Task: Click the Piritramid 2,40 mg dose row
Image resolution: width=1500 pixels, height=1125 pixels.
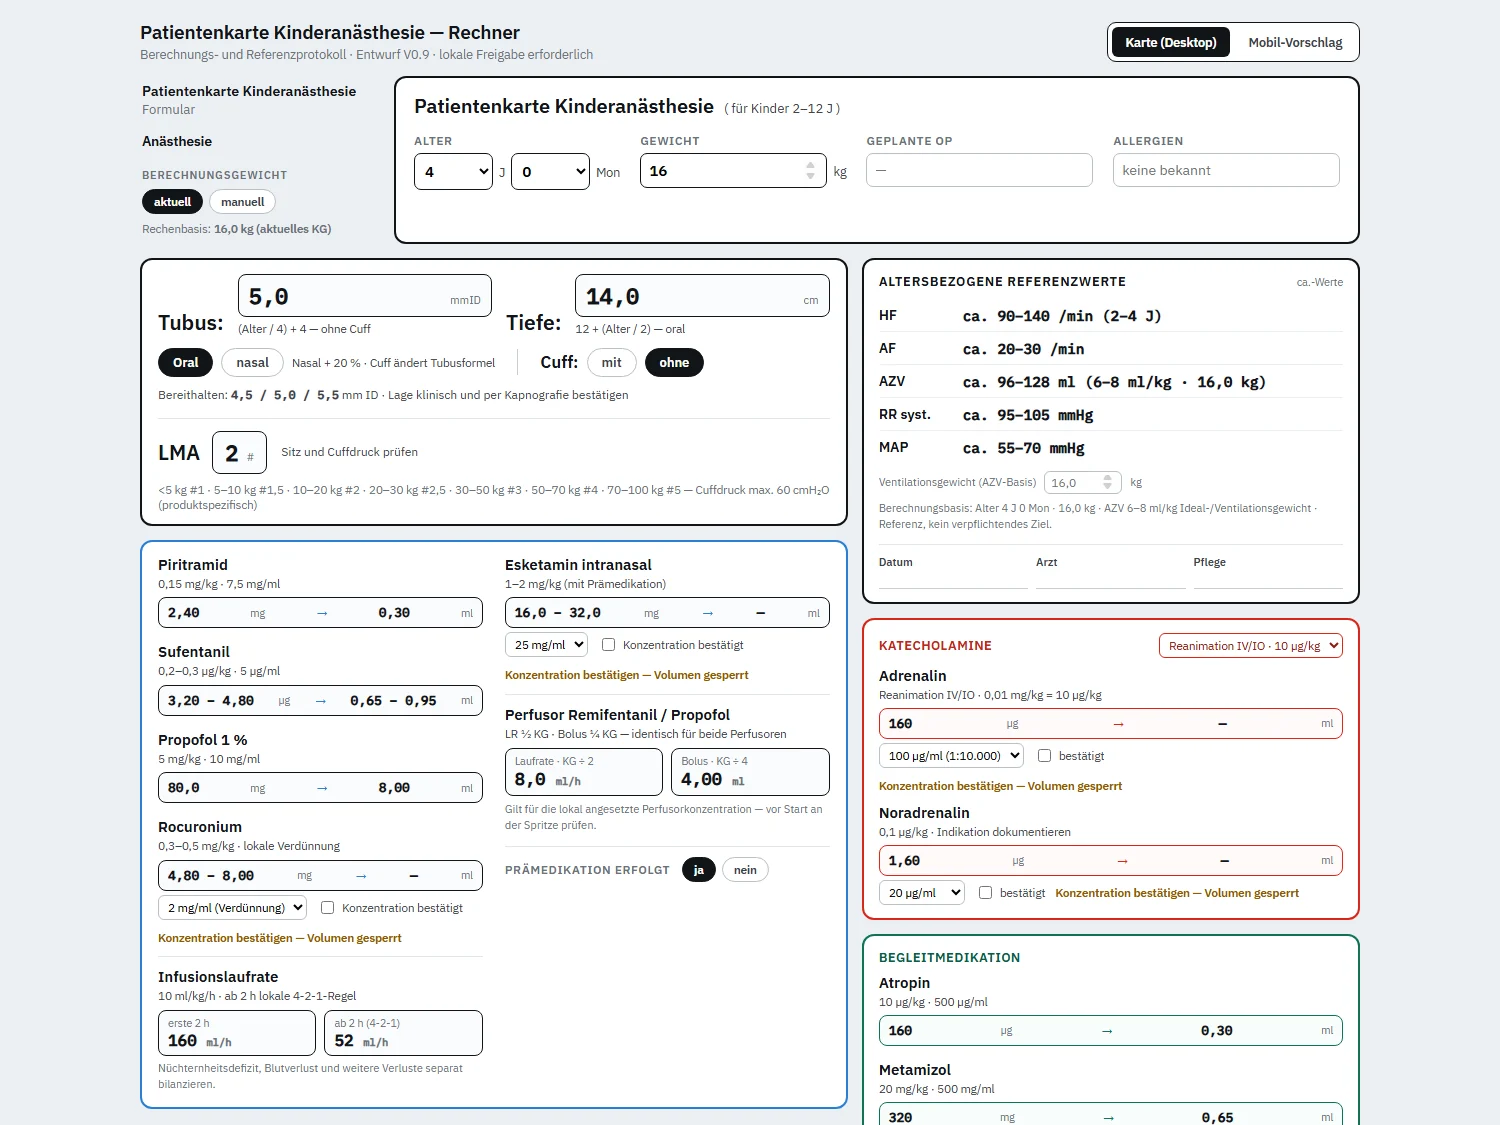Action: [320, 613]
